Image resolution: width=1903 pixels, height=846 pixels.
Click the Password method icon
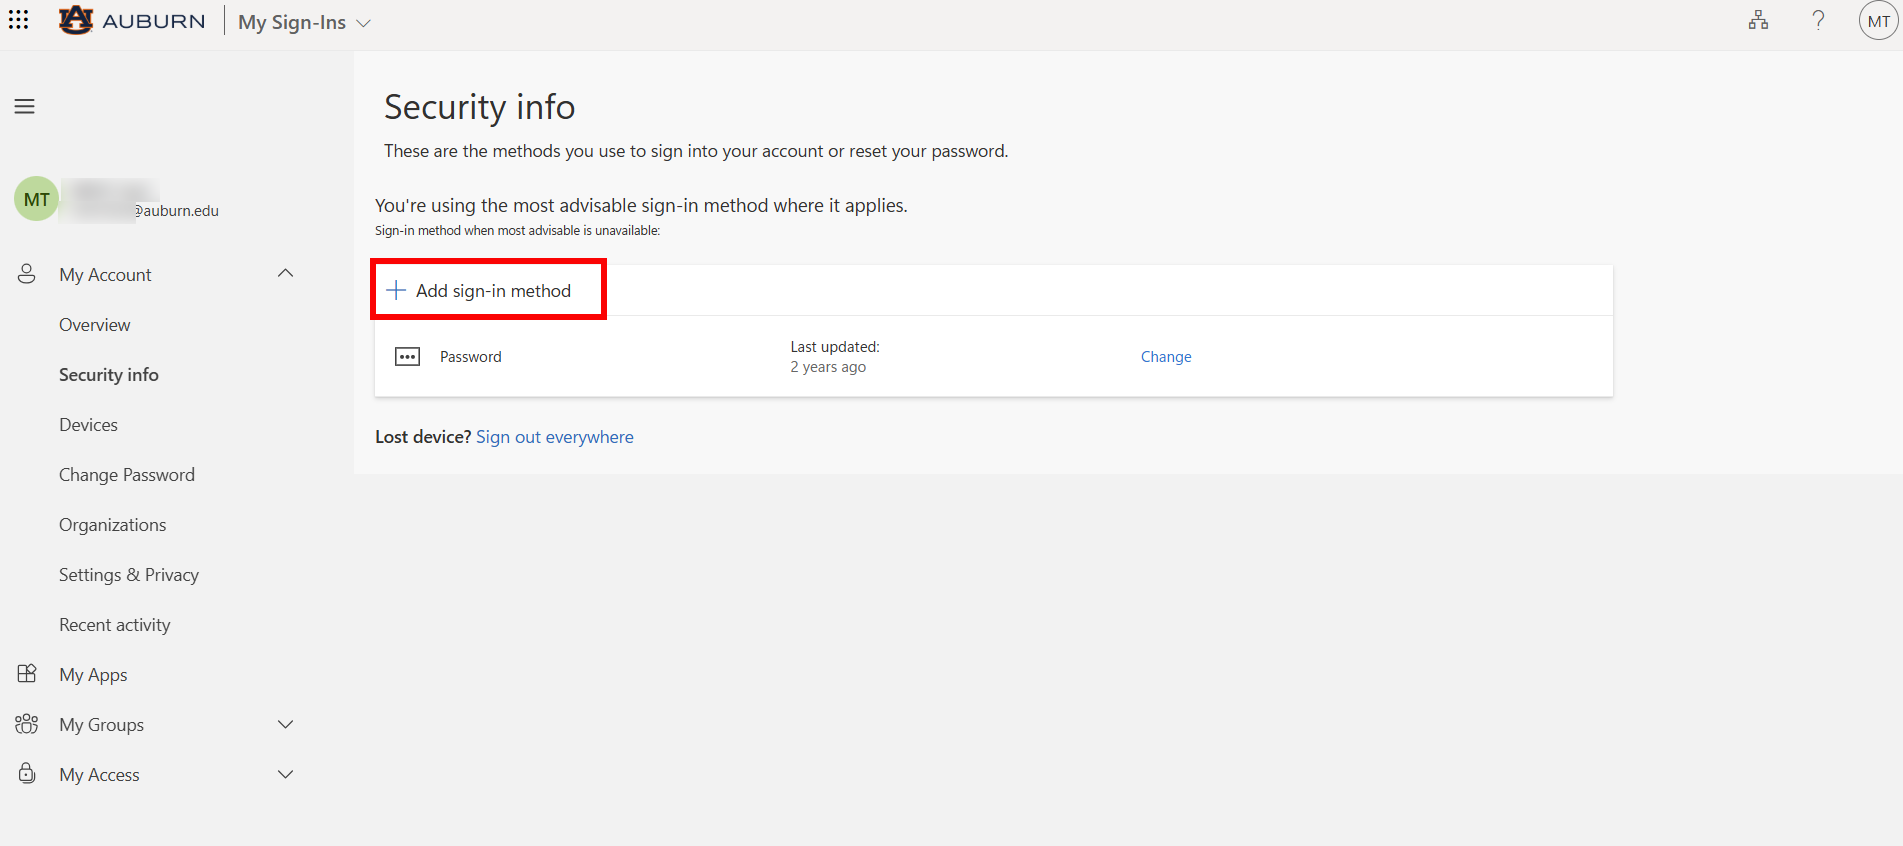coord(407,357)
